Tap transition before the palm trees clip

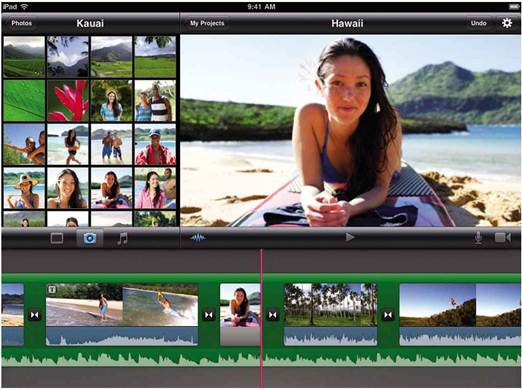272,315
